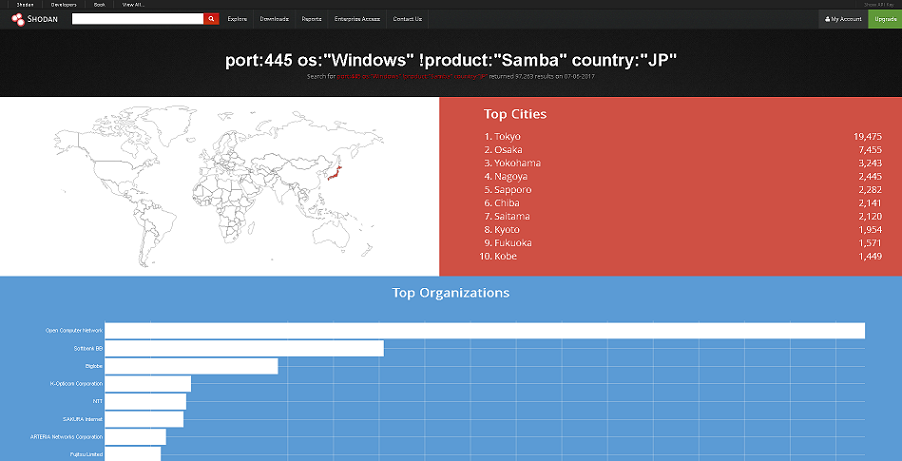Click the Top Organizations heading
This screenshot has width=902, height=461.
click(x=450, y=292)
